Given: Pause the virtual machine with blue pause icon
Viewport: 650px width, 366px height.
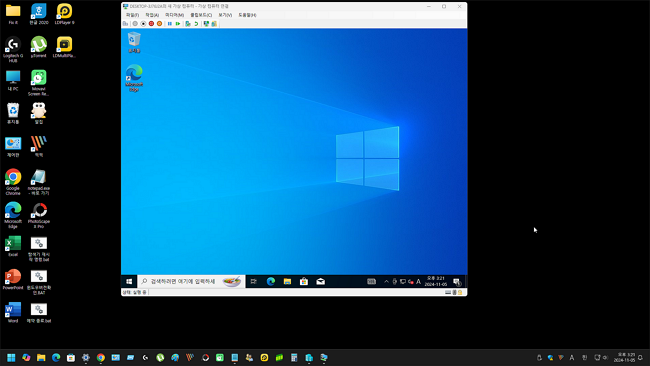Looking at the screenshot, I should click(170, 24).
